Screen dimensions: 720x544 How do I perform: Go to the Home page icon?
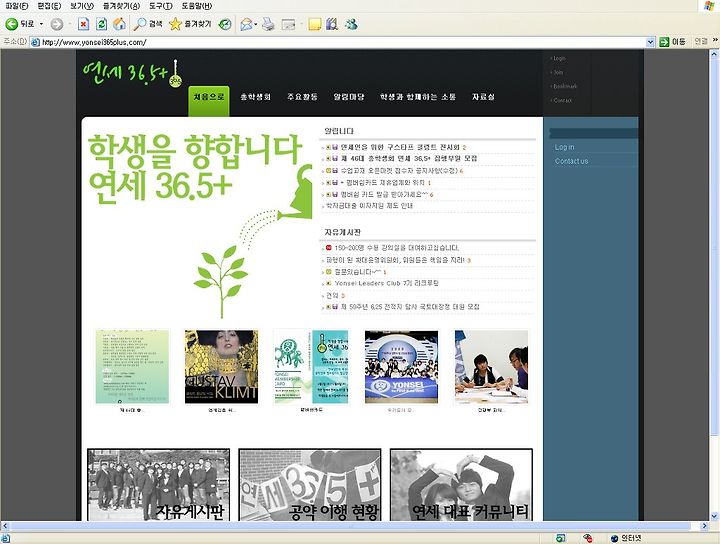point(119,24)
